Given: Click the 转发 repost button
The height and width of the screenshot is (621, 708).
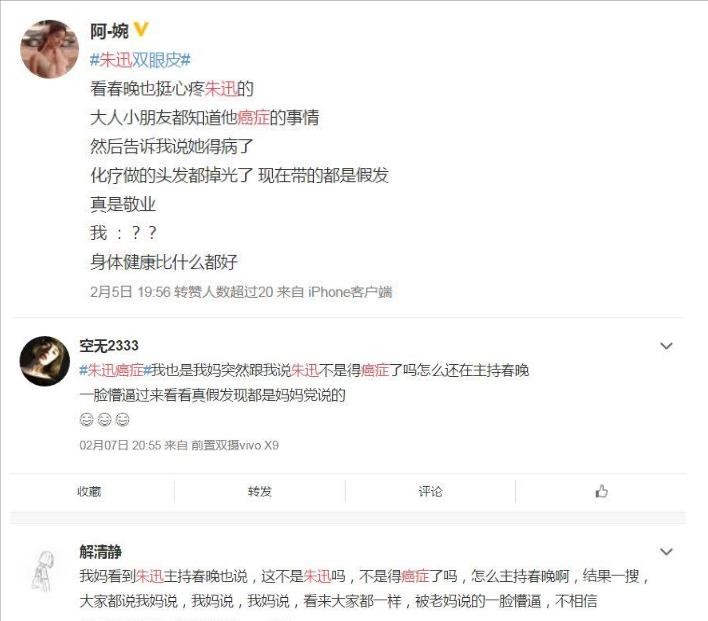Looking at the screenshot, I should [x=260, y=491].
